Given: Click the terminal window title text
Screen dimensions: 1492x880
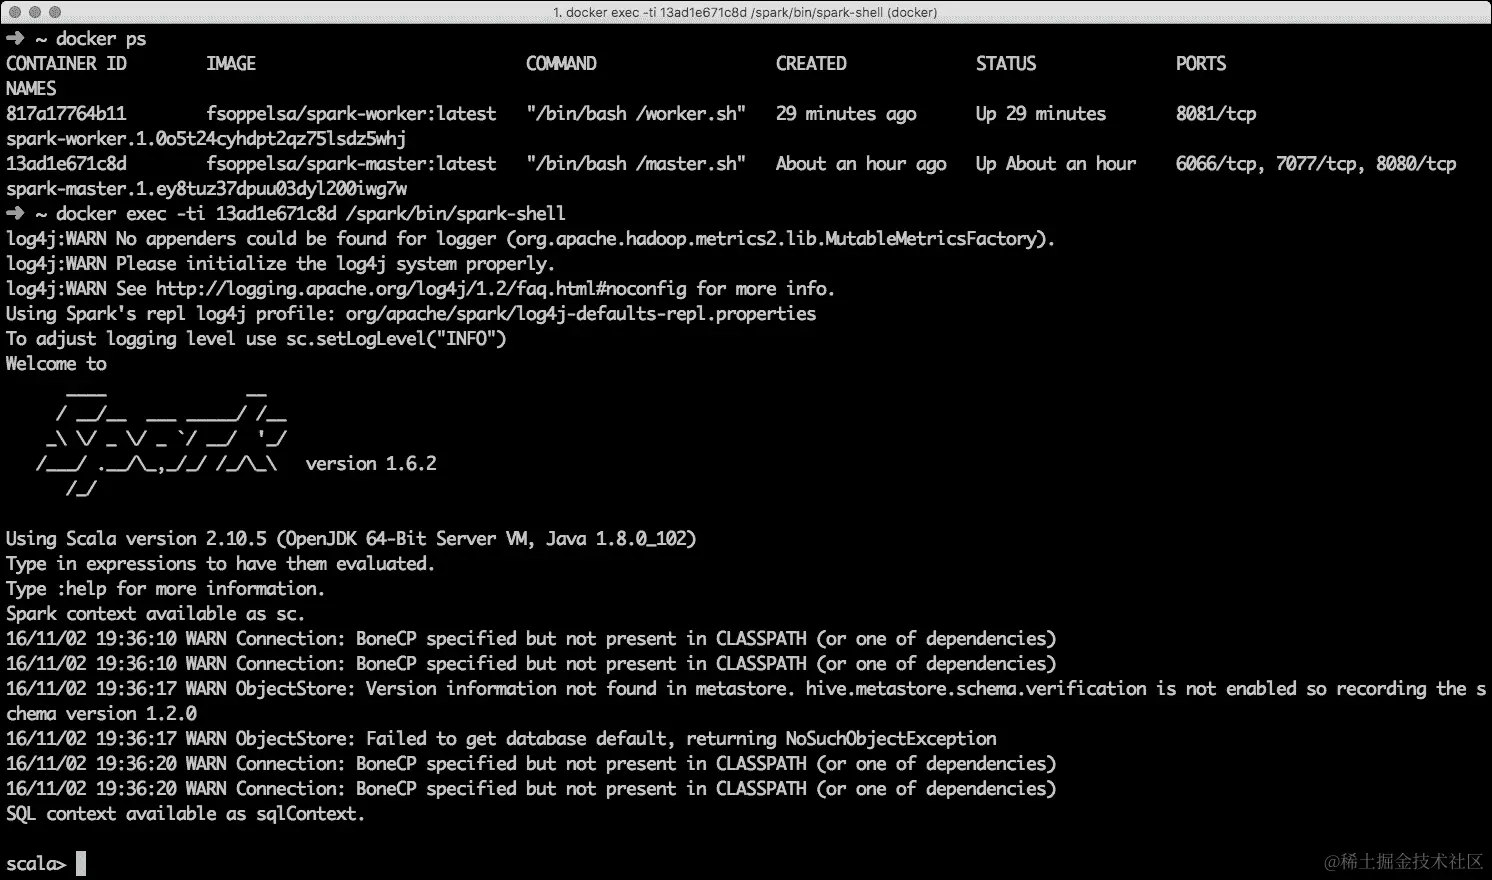Looking at the screenshot, I should coord(745,12).
